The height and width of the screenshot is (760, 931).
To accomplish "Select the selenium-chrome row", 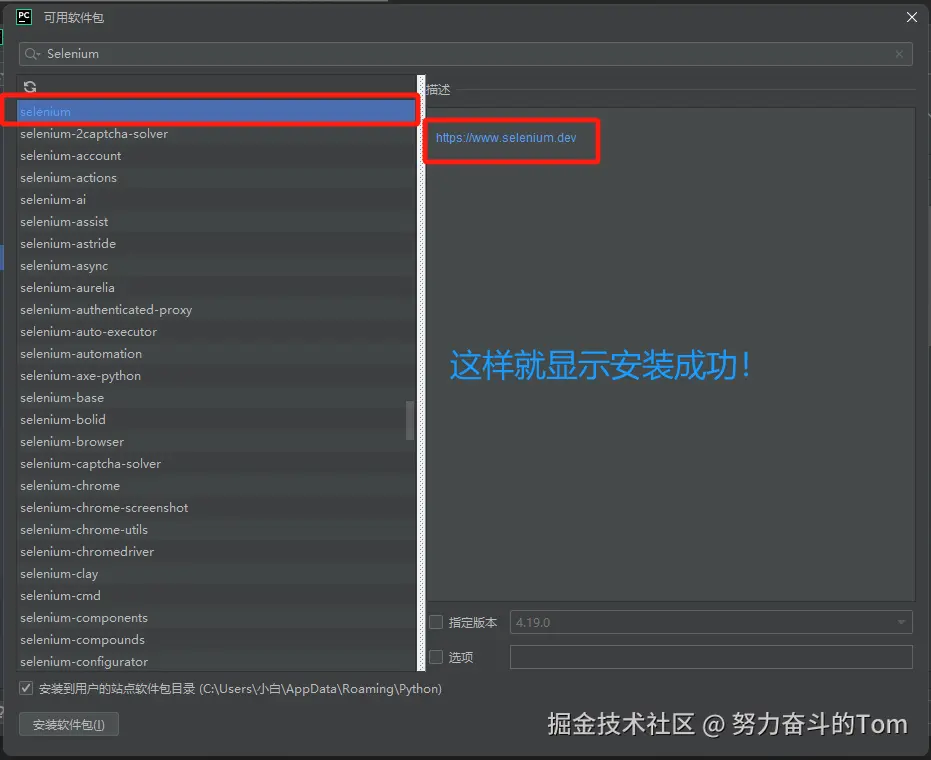I will tap(216, 485).
